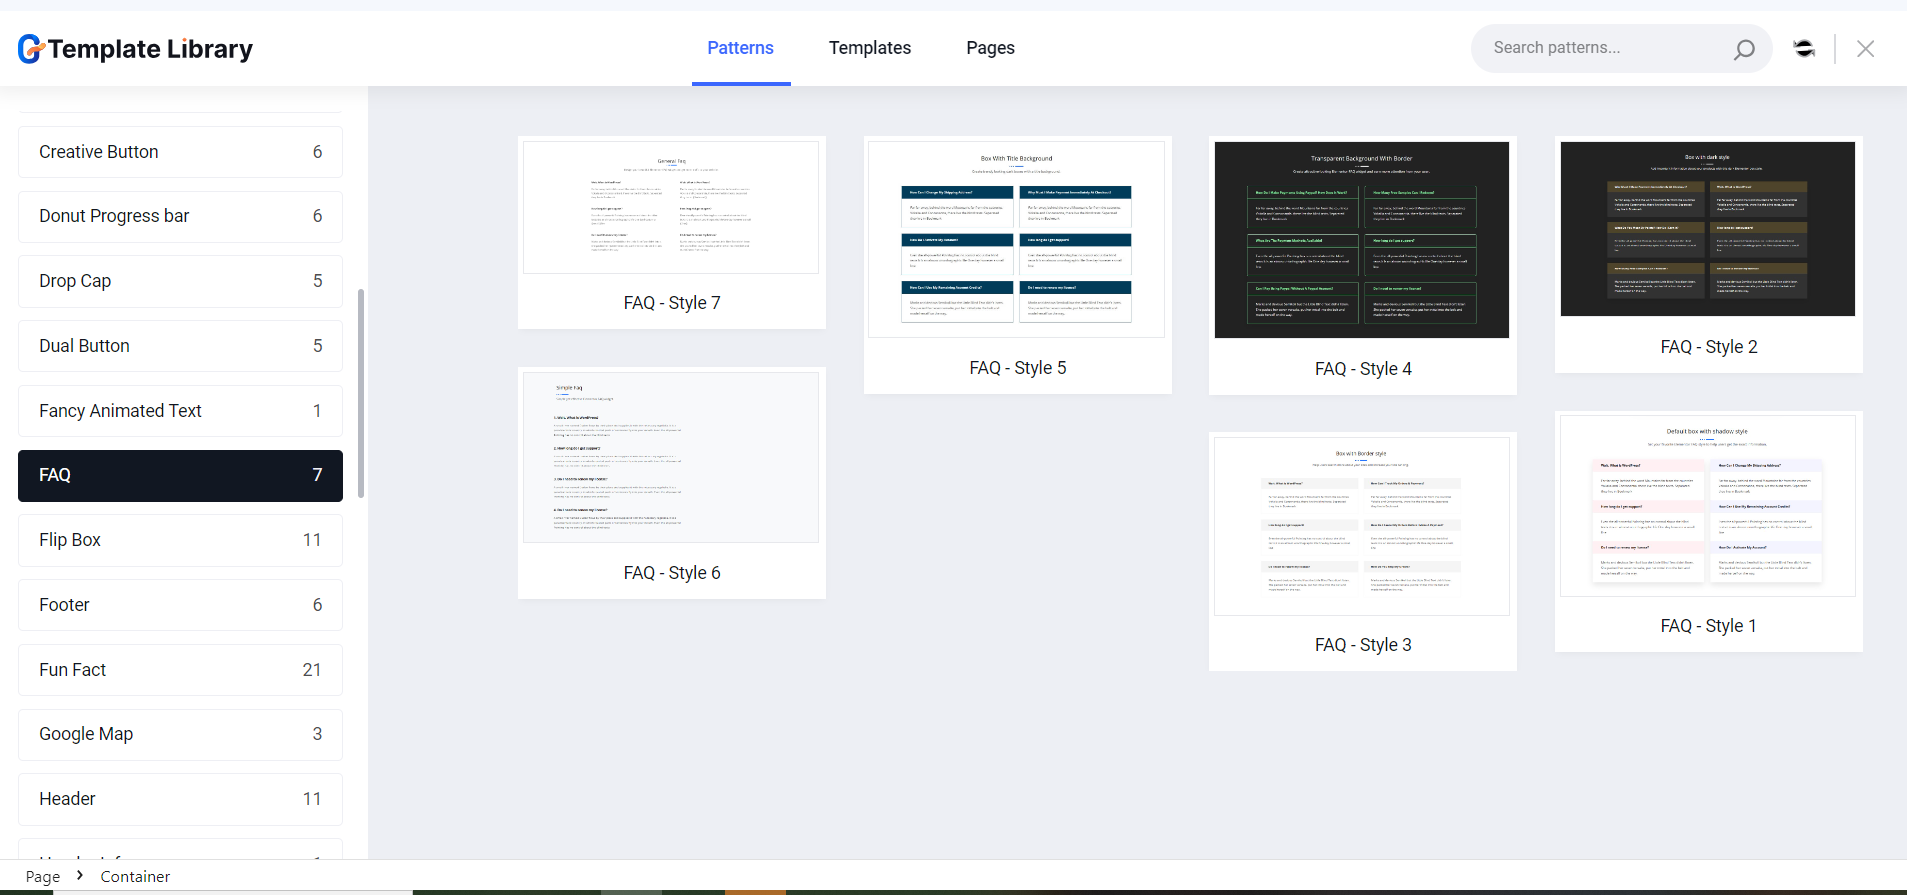Click the category list scrollbar
The image size is (1907, 895).
361,392
